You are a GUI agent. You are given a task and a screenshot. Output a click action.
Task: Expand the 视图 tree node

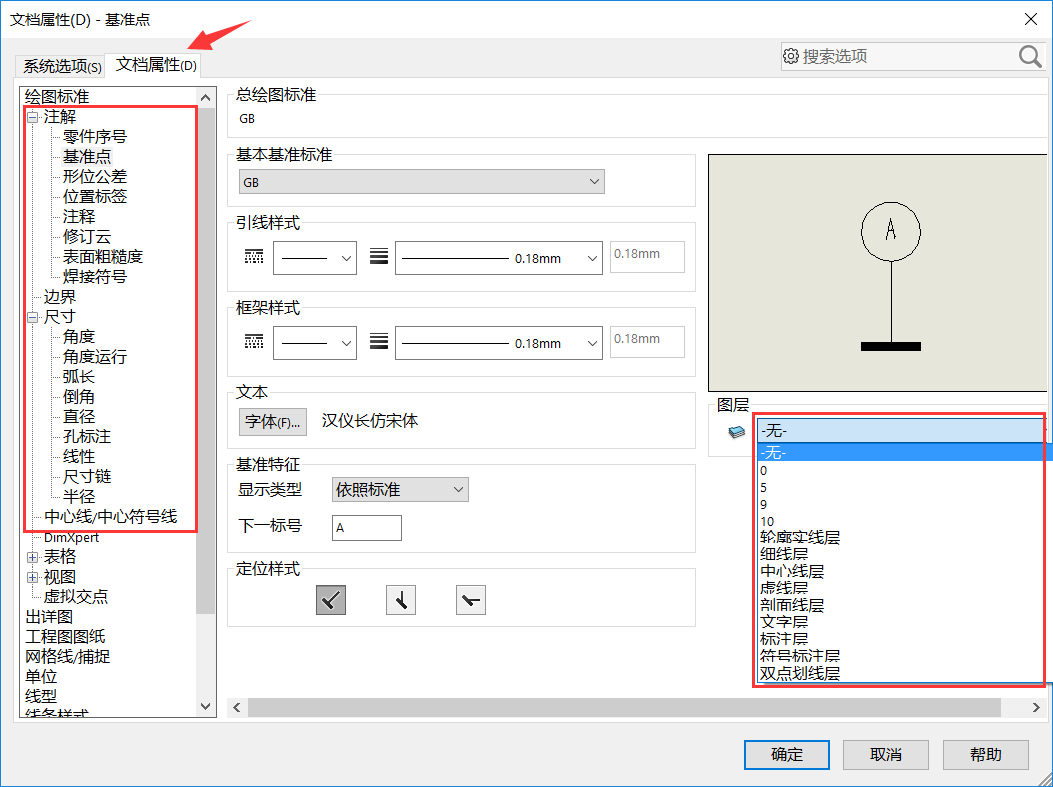tap(32, 577)
